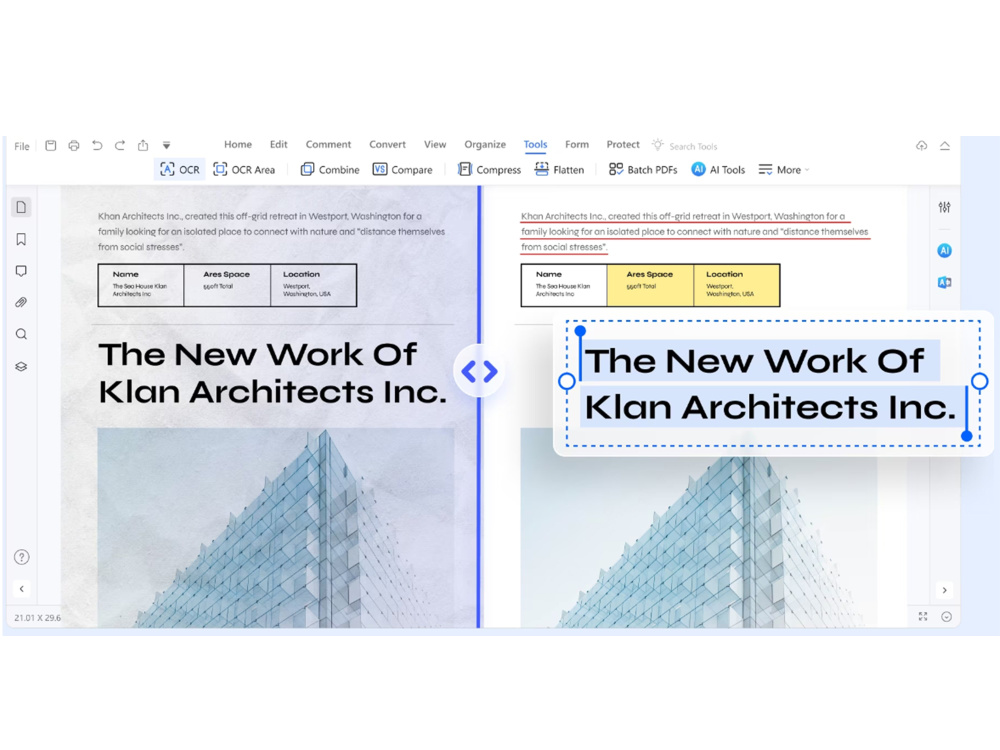The image size is (1000, 750).
Task: Open the AI assistant icon in right sidebar
Action: [x=945, y=251]
